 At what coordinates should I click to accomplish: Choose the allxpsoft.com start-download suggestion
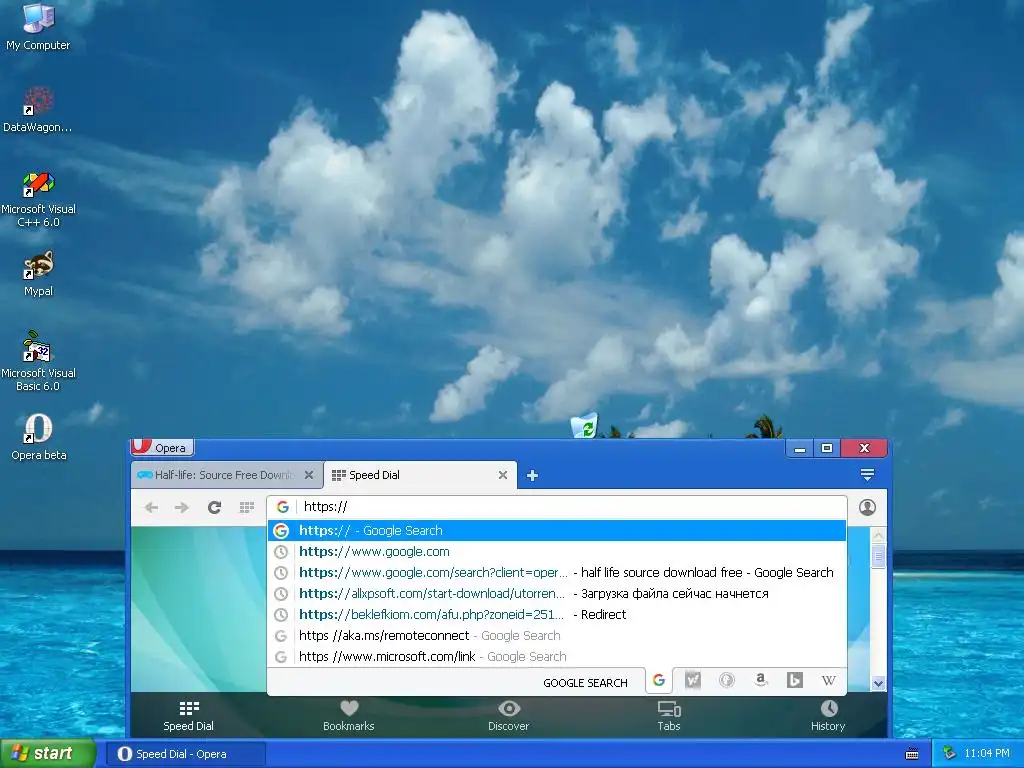556,593
